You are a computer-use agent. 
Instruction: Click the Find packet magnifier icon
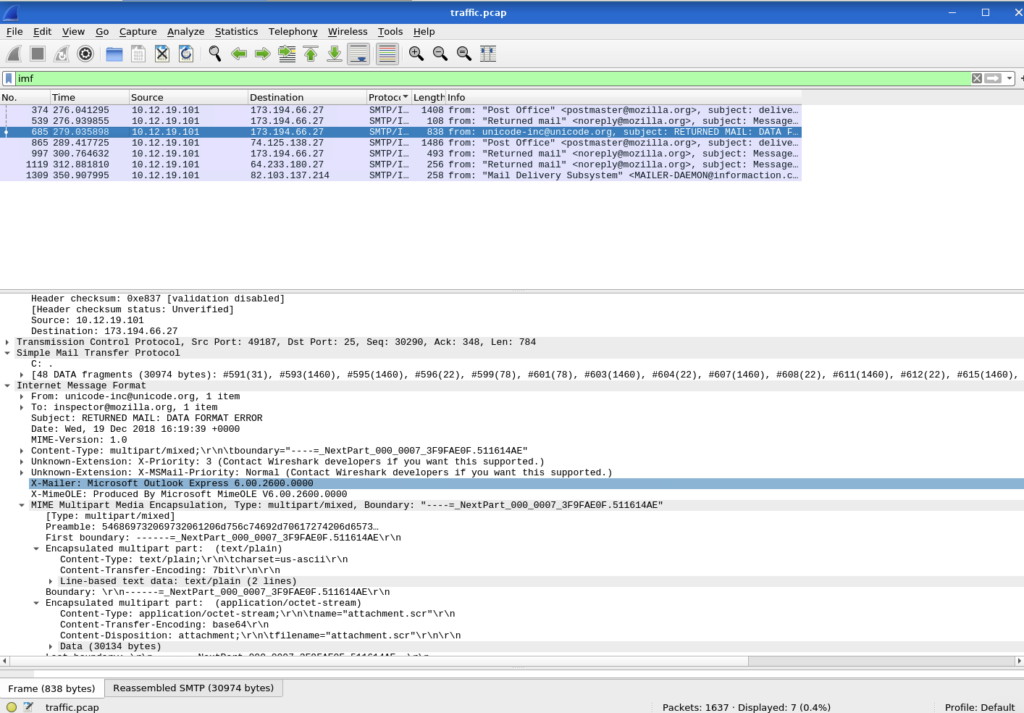[x=215, y=54]
